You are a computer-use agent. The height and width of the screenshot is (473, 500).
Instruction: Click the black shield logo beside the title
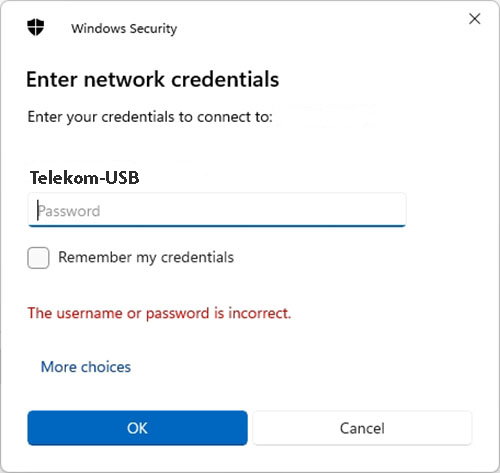pyautogui.click(x=35, y=27)
